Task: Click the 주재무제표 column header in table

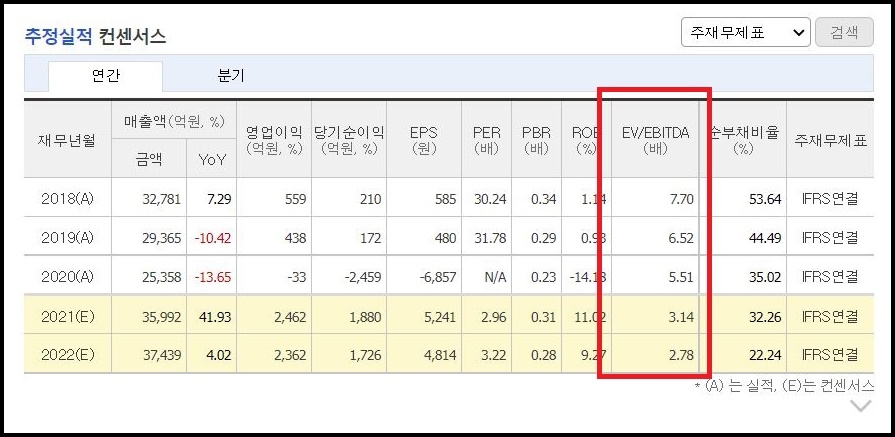Action: (x=830, y=140)
